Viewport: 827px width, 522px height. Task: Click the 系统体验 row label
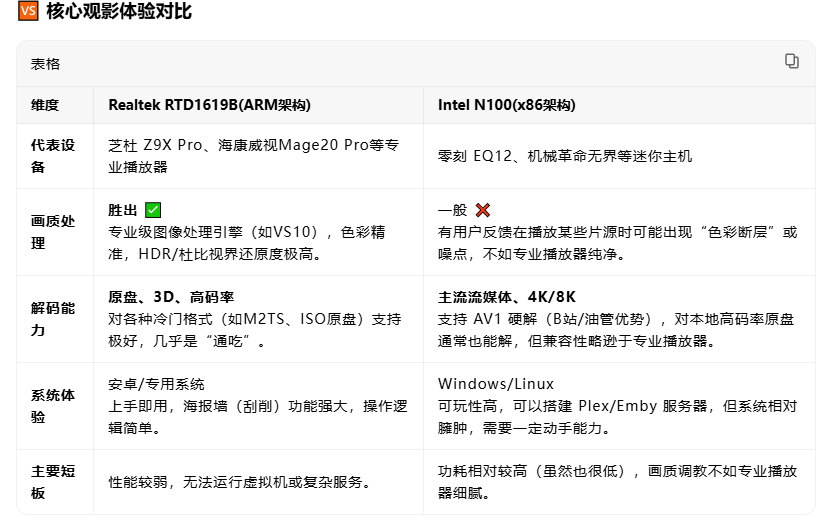coord(53,406)
